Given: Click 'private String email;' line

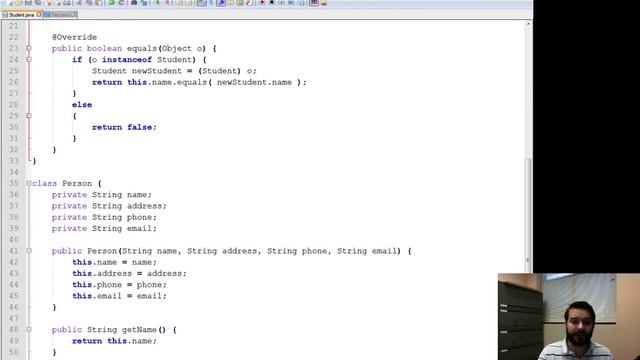Looking at the screenshot, I should click(x=104, y=229).
